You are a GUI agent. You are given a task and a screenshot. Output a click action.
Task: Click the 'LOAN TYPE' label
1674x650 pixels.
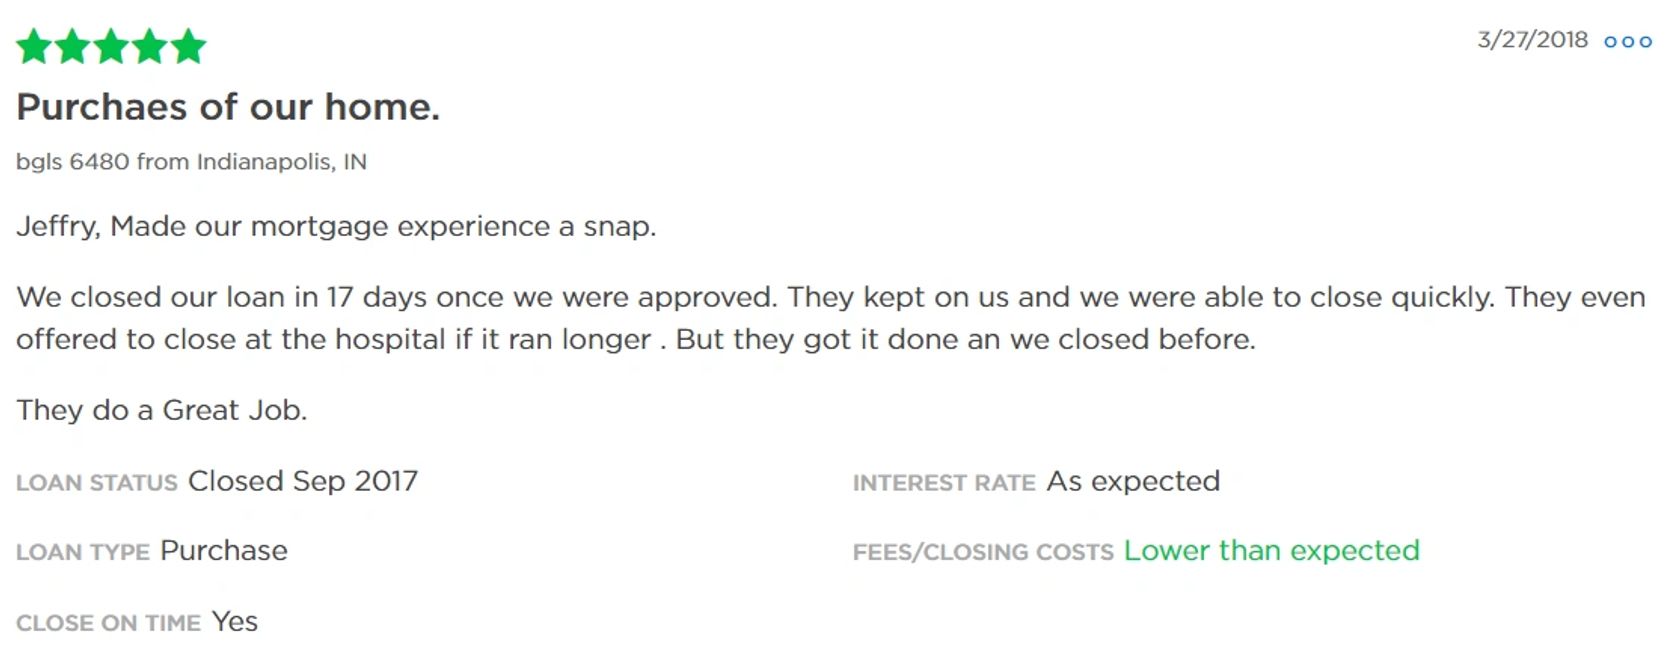click(83, 552)
